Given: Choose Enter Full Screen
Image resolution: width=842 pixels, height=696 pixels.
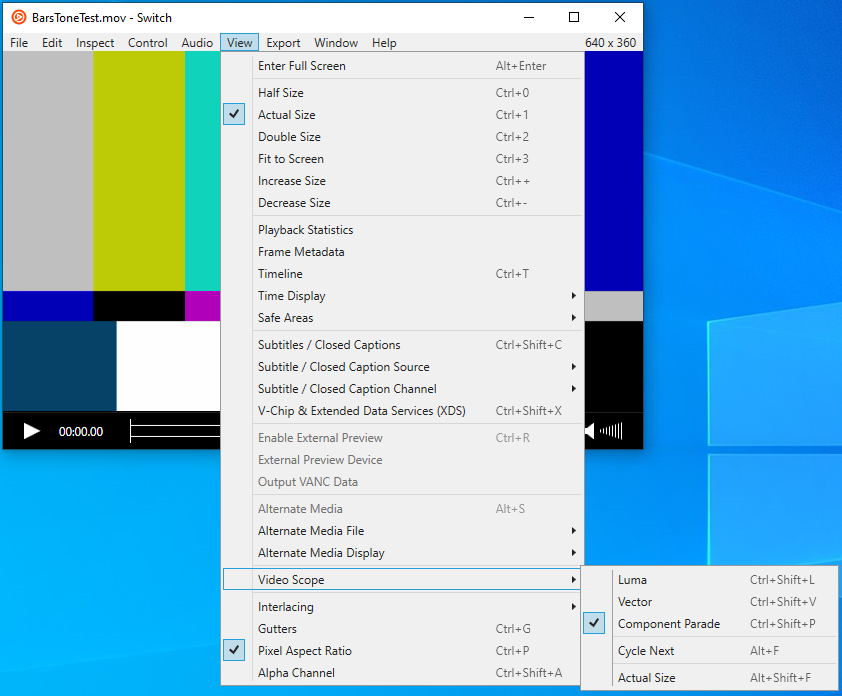Looking at the screenshot, I should click(402, 66).
